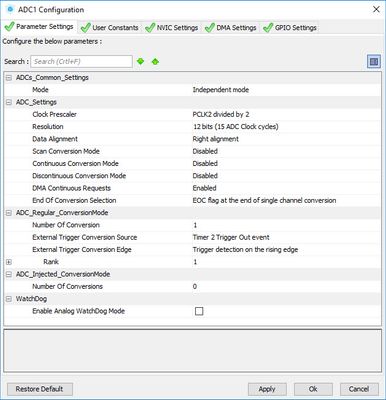The height and width of the screenshot is (400, 386).
Task: Click the Apply button
Action: pyautogui.click(x=267, y=389)
